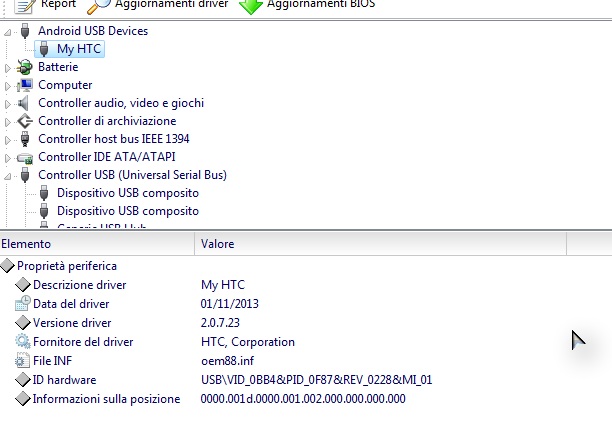The height and width of the screenshot is (422, 612).
Task: Click the Batterie icon in device tree
Action: point(25,67)
